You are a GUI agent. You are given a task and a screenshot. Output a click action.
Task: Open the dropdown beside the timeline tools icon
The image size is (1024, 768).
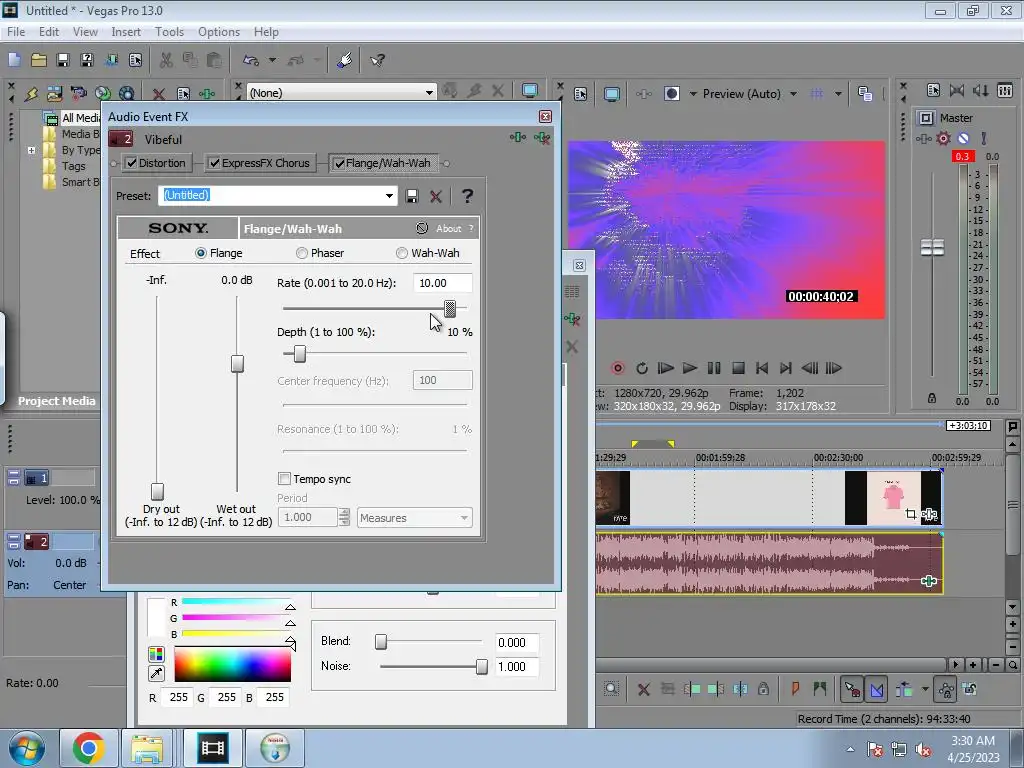coord(925,689)
